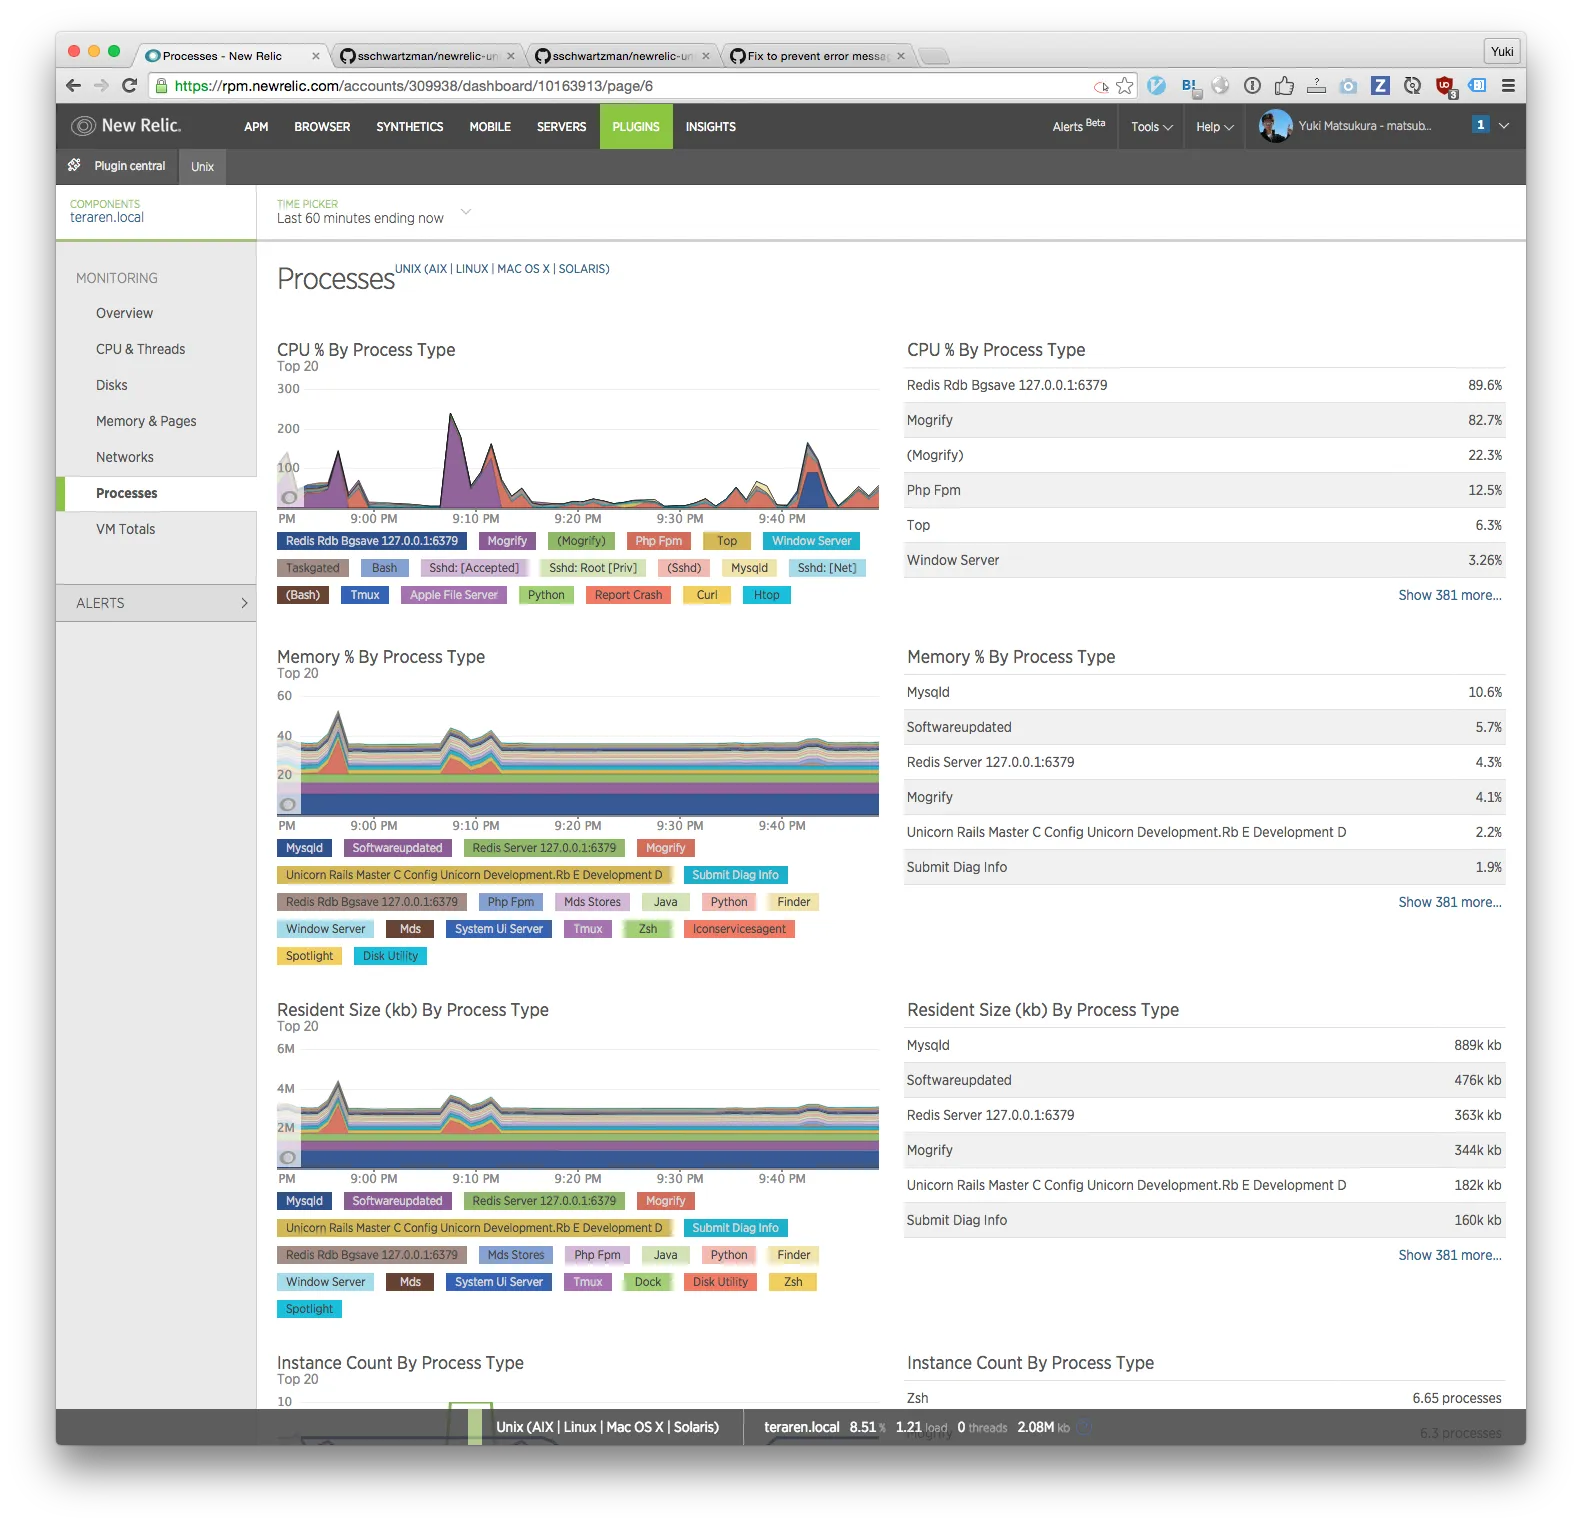
Task: Open the APM menu
Action: (256, 127)
